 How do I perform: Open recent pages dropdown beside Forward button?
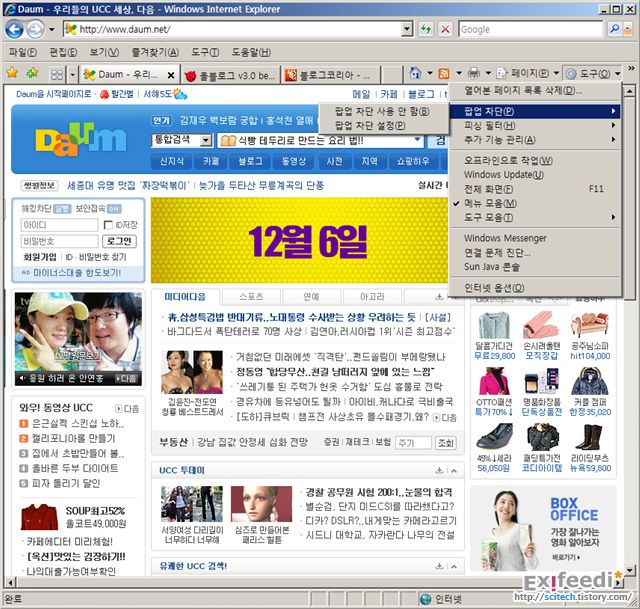point(51,29)
